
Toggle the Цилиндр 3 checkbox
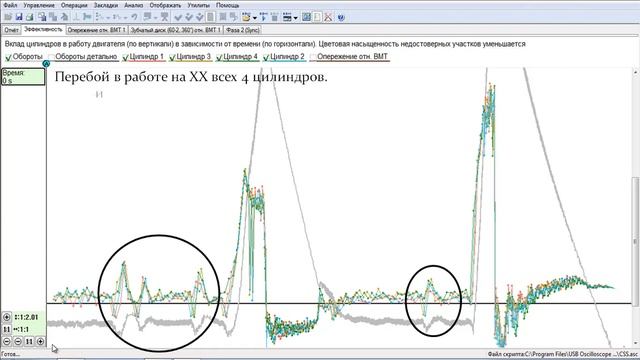(172, 57)
